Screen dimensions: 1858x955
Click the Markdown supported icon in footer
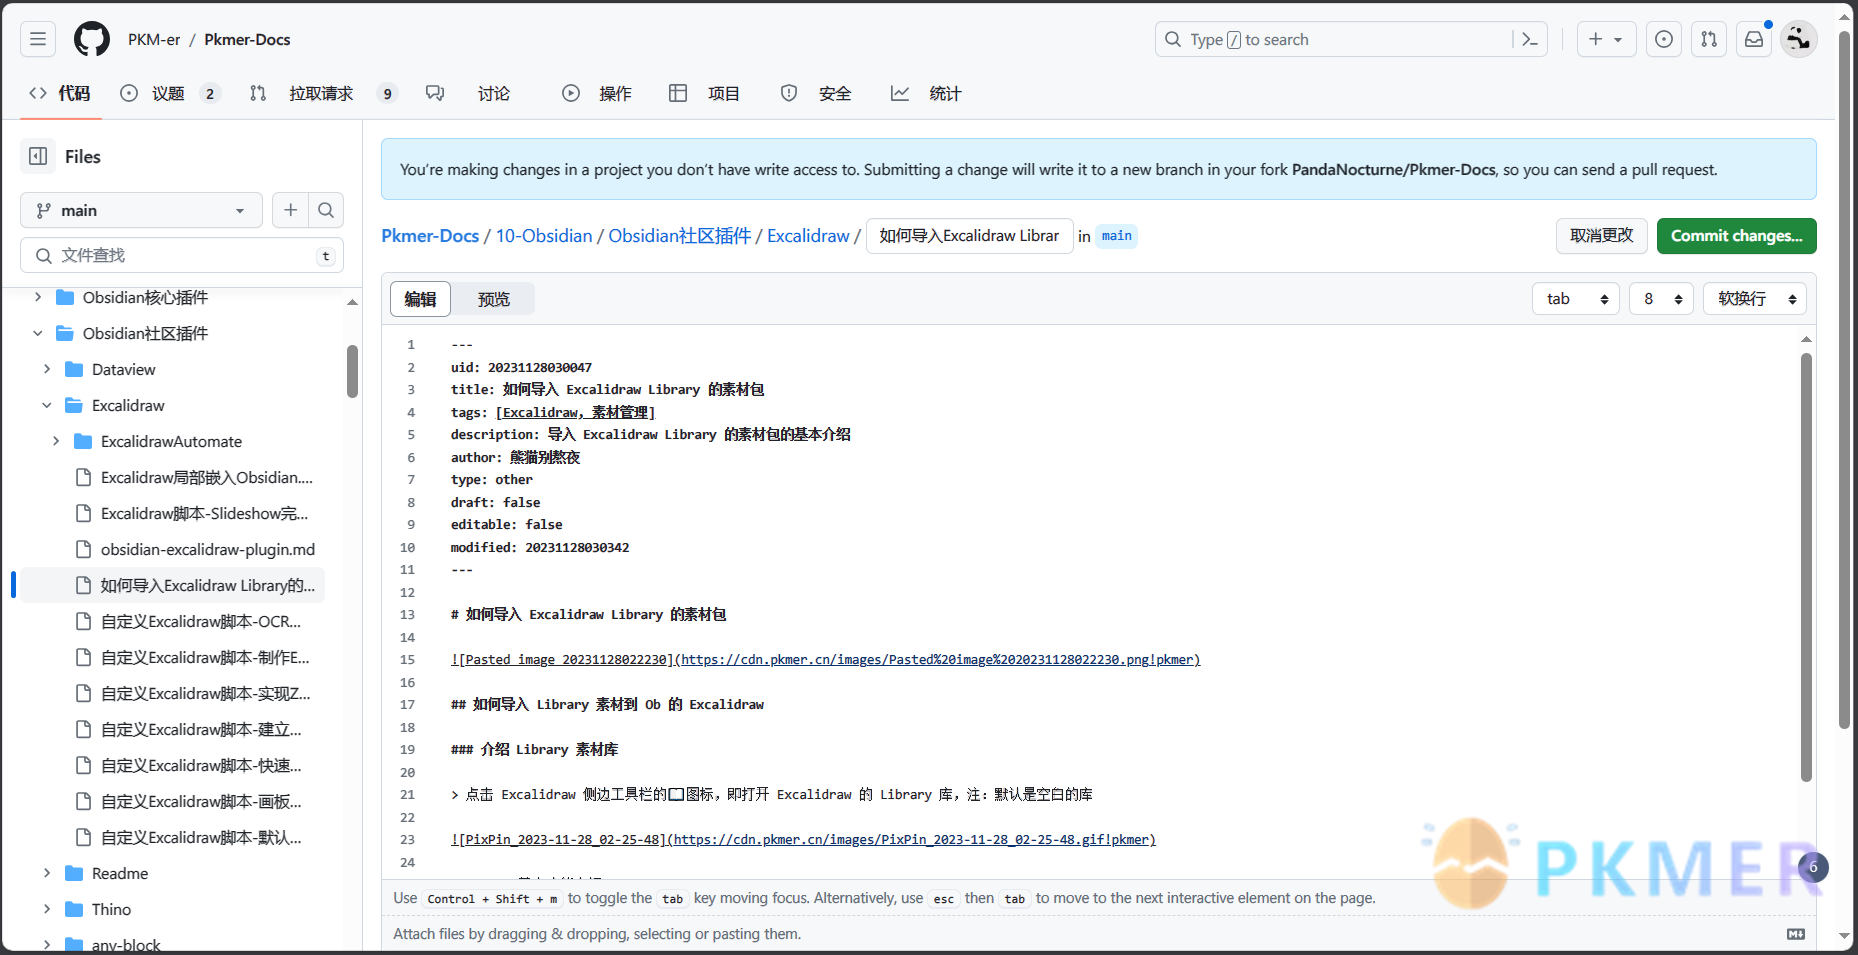coord(1796,934)
